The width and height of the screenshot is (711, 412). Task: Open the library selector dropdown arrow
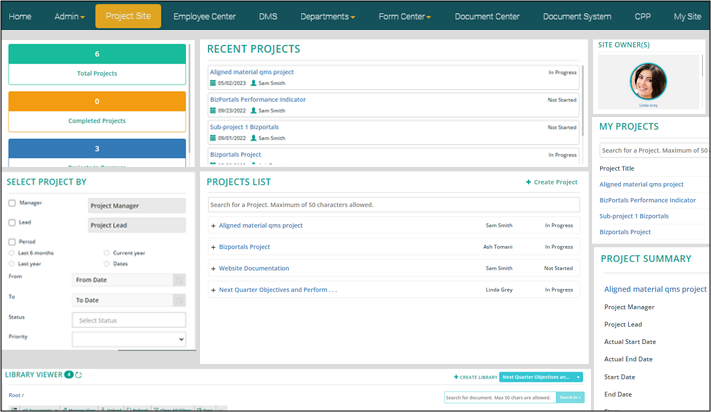[578, 377]
